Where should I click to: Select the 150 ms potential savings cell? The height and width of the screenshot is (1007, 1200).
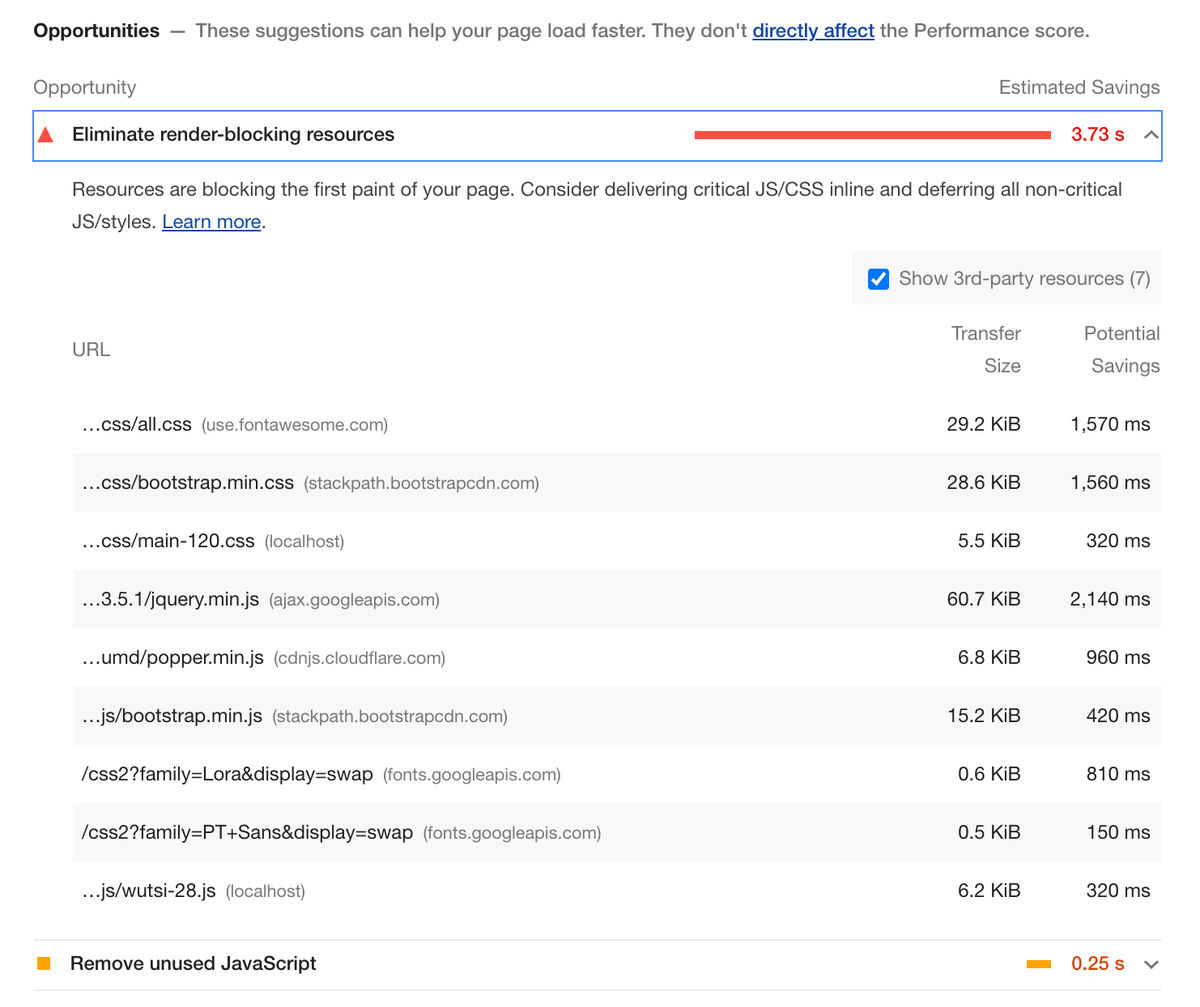tap(1118, 833)
